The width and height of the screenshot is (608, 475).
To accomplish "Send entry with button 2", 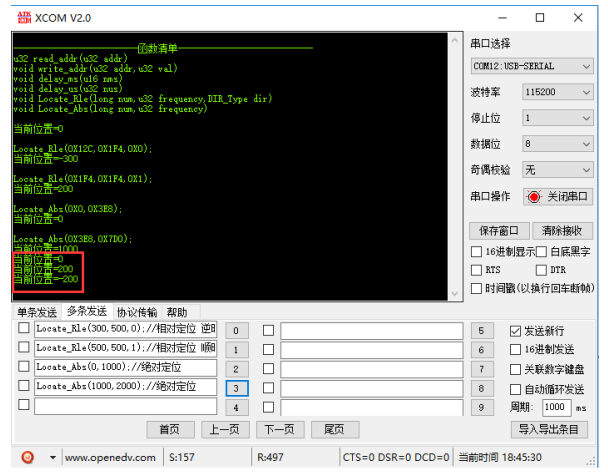I will (x=237, y=369).
